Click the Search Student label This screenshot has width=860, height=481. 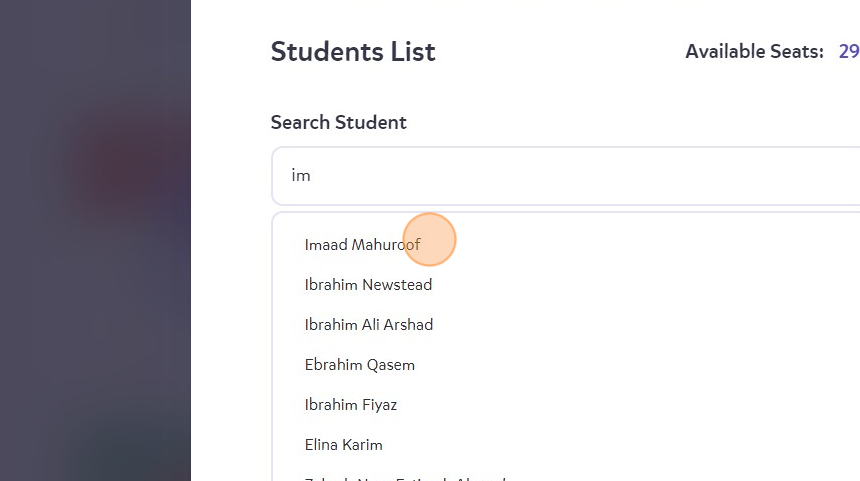click(x=338, y=123)
